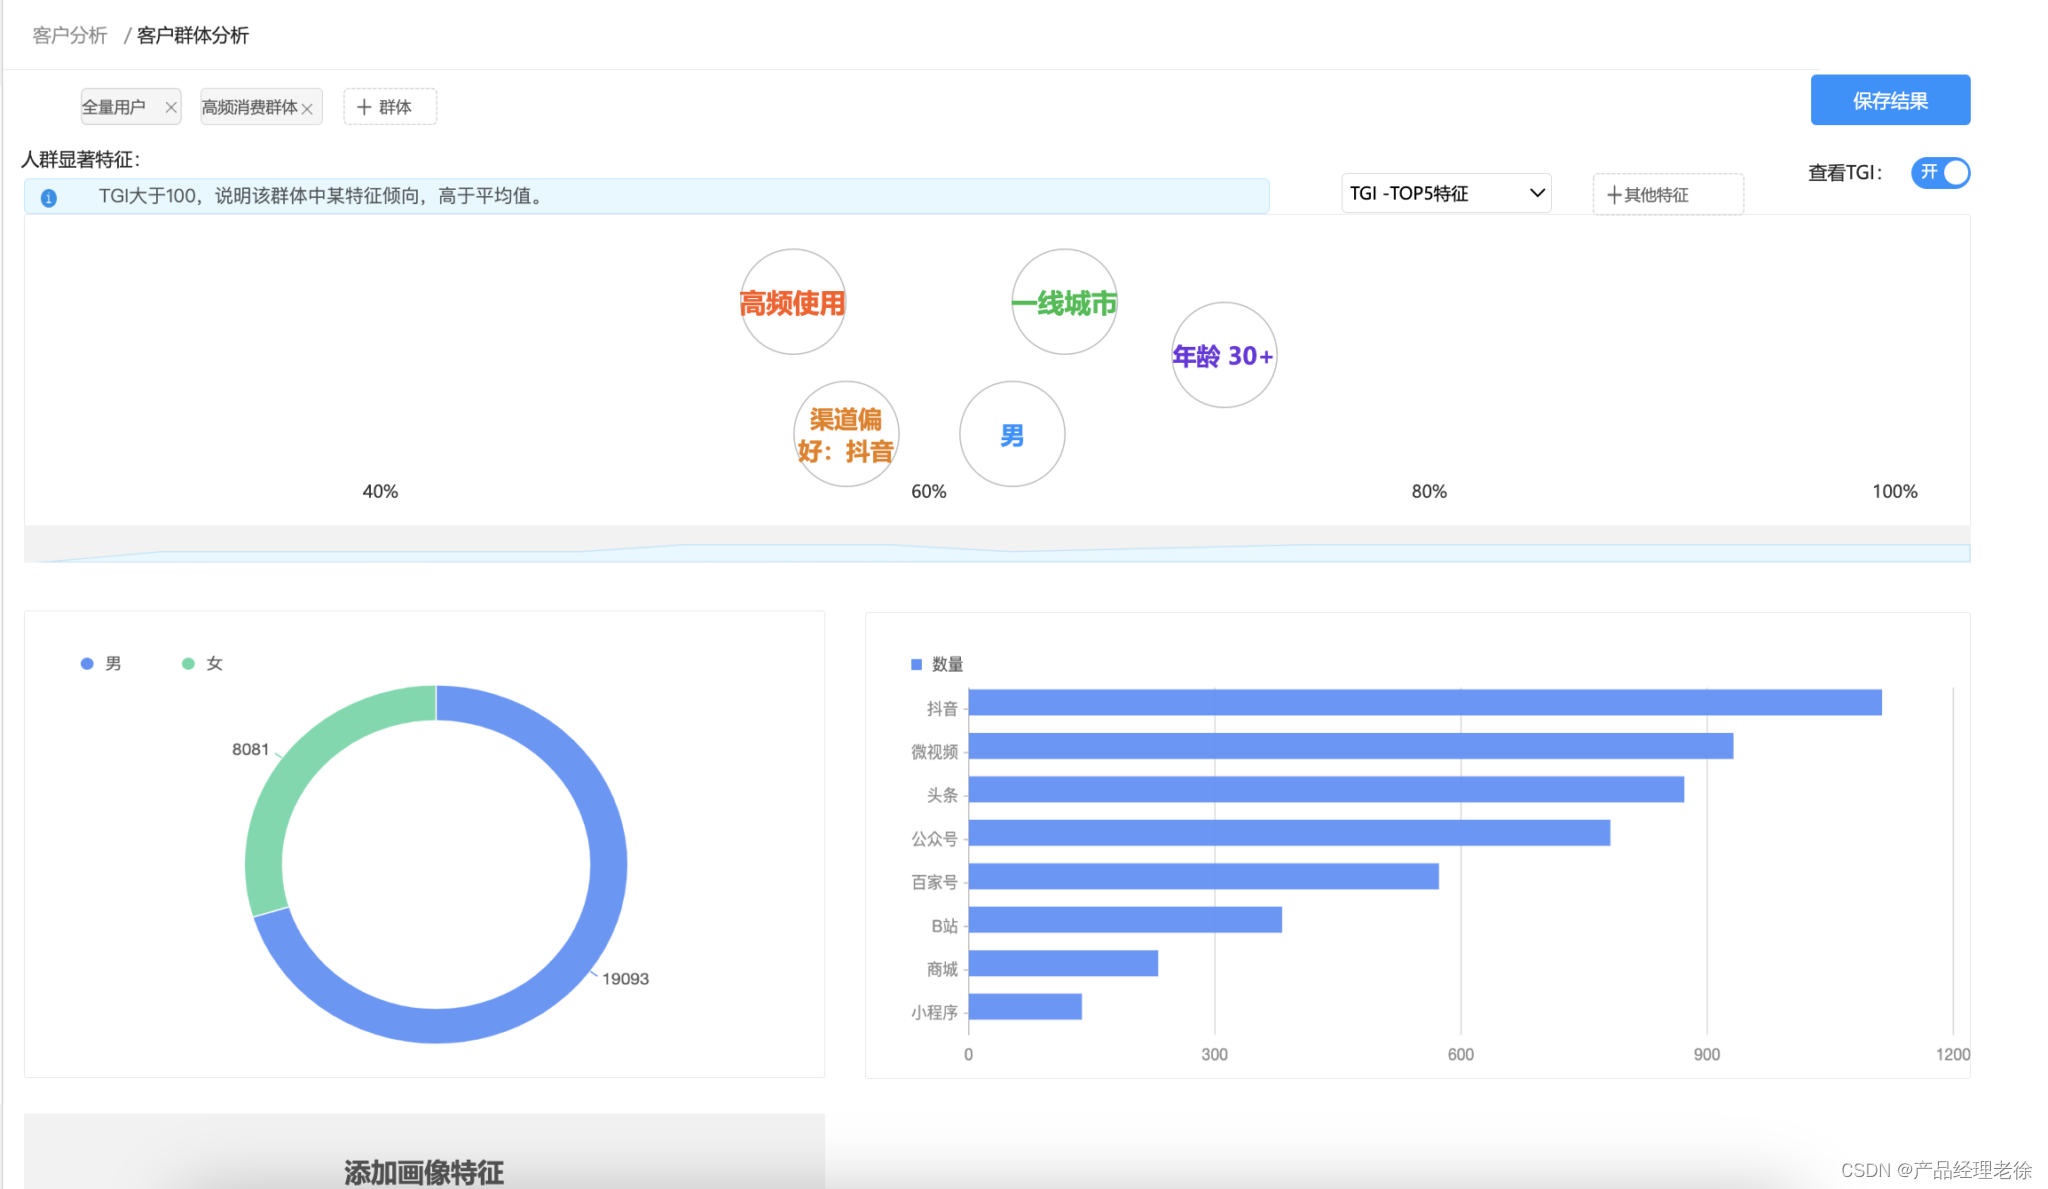Go to 客户分析 breadcrumb

click(x=69, y=36)
